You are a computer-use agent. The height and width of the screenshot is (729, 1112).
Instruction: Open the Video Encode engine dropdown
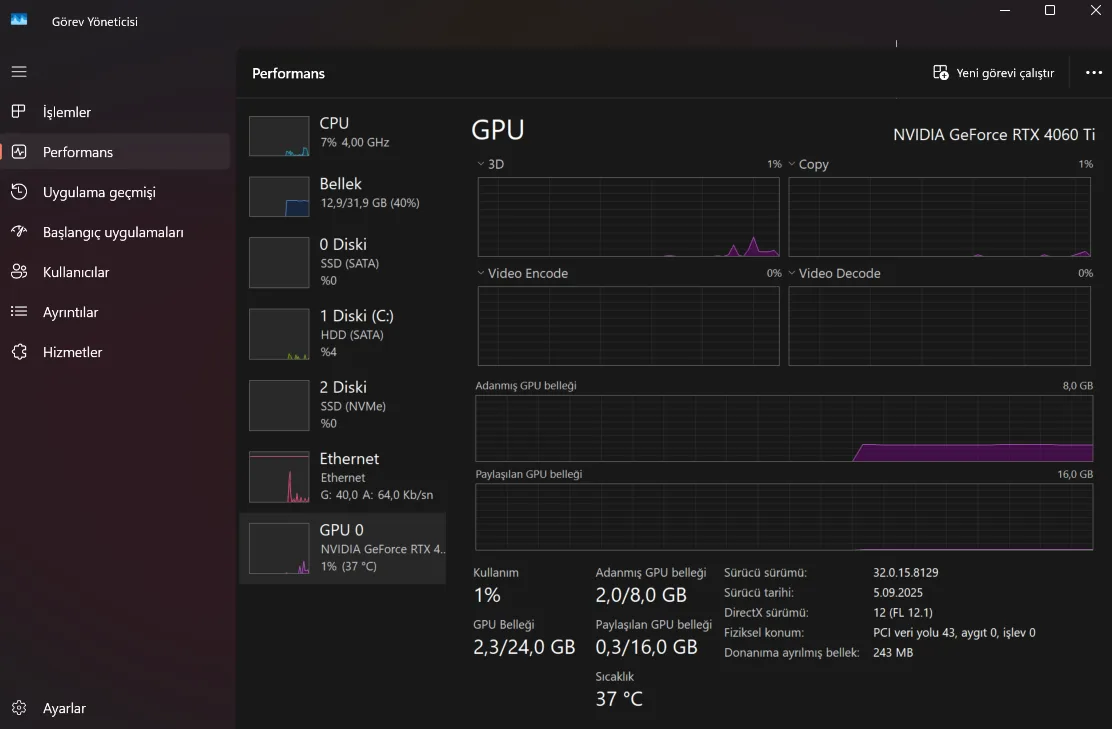tap(481, 273)
